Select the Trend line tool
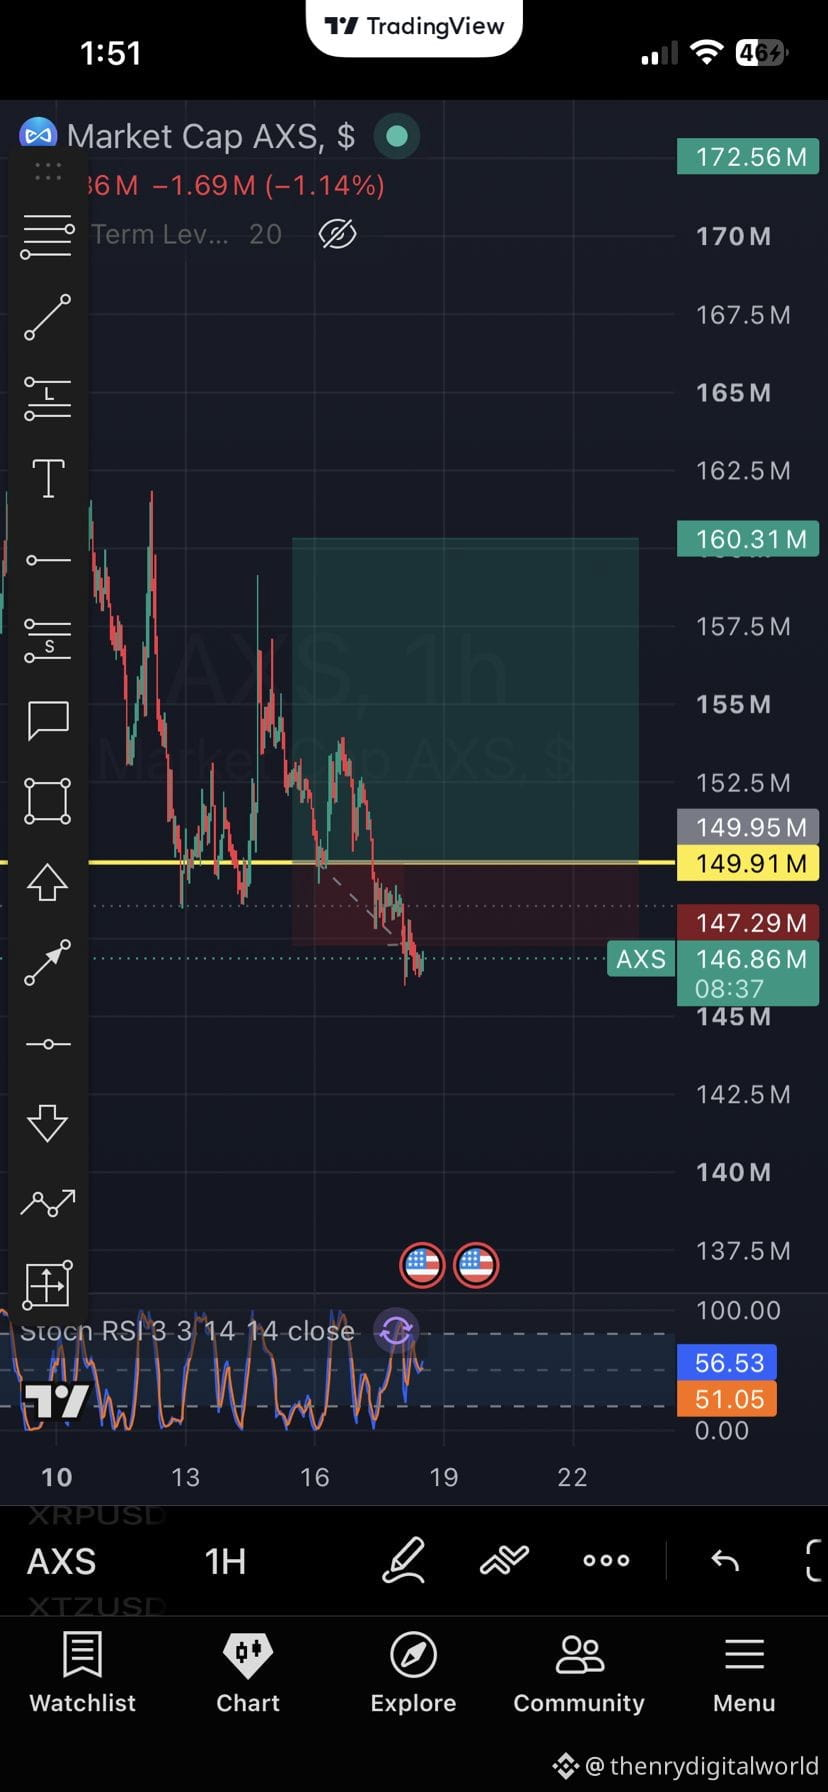The image size is (828, 1792). 47,317
